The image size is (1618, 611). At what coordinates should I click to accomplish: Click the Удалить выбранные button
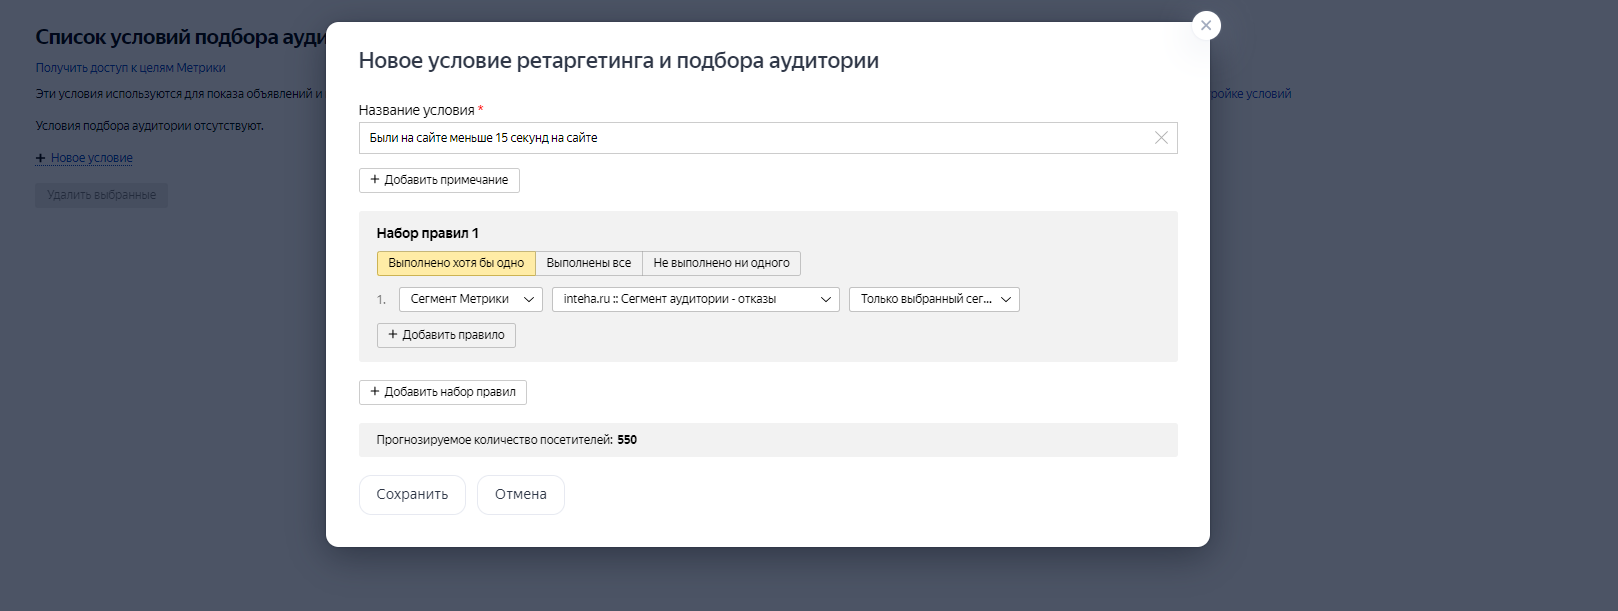(102, 195)
